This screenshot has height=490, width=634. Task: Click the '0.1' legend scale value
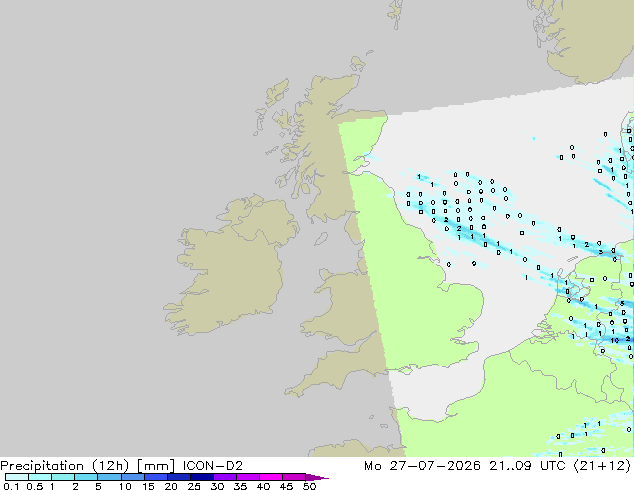[12, 486]
